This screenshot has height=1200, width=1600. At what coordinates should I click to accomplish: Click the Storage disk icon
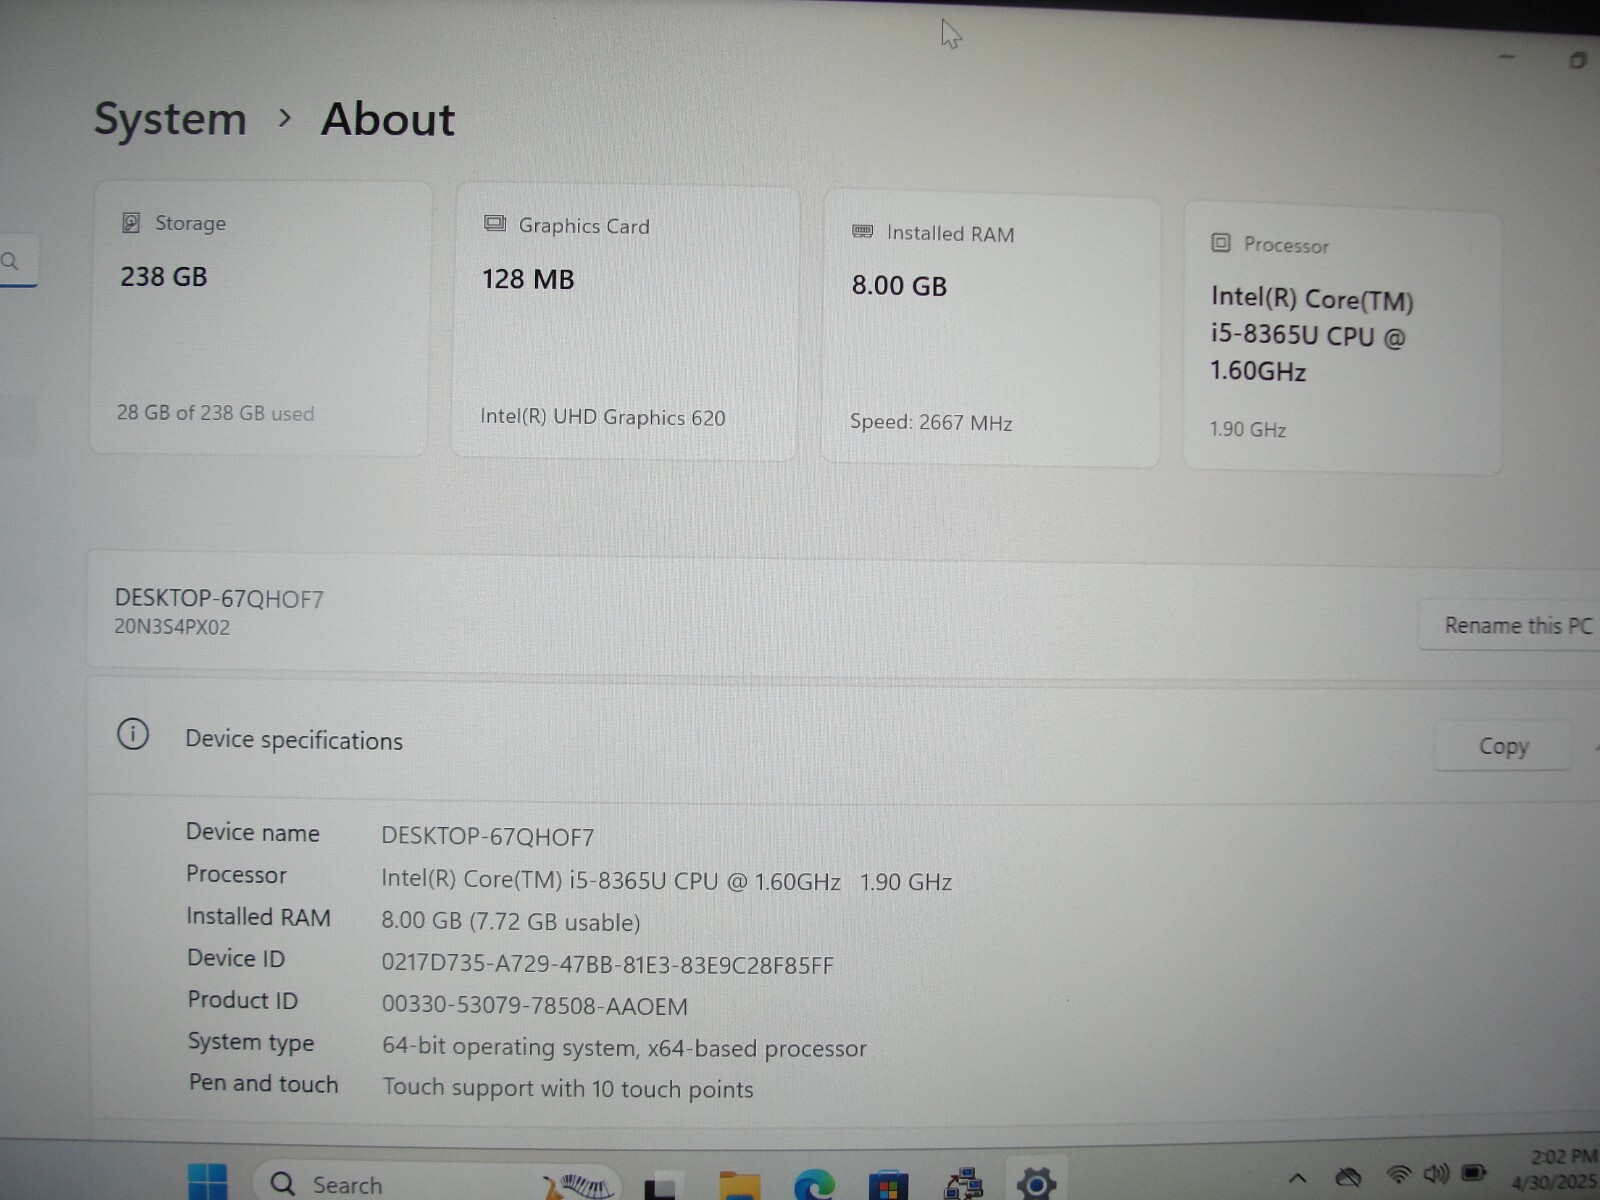131,222
